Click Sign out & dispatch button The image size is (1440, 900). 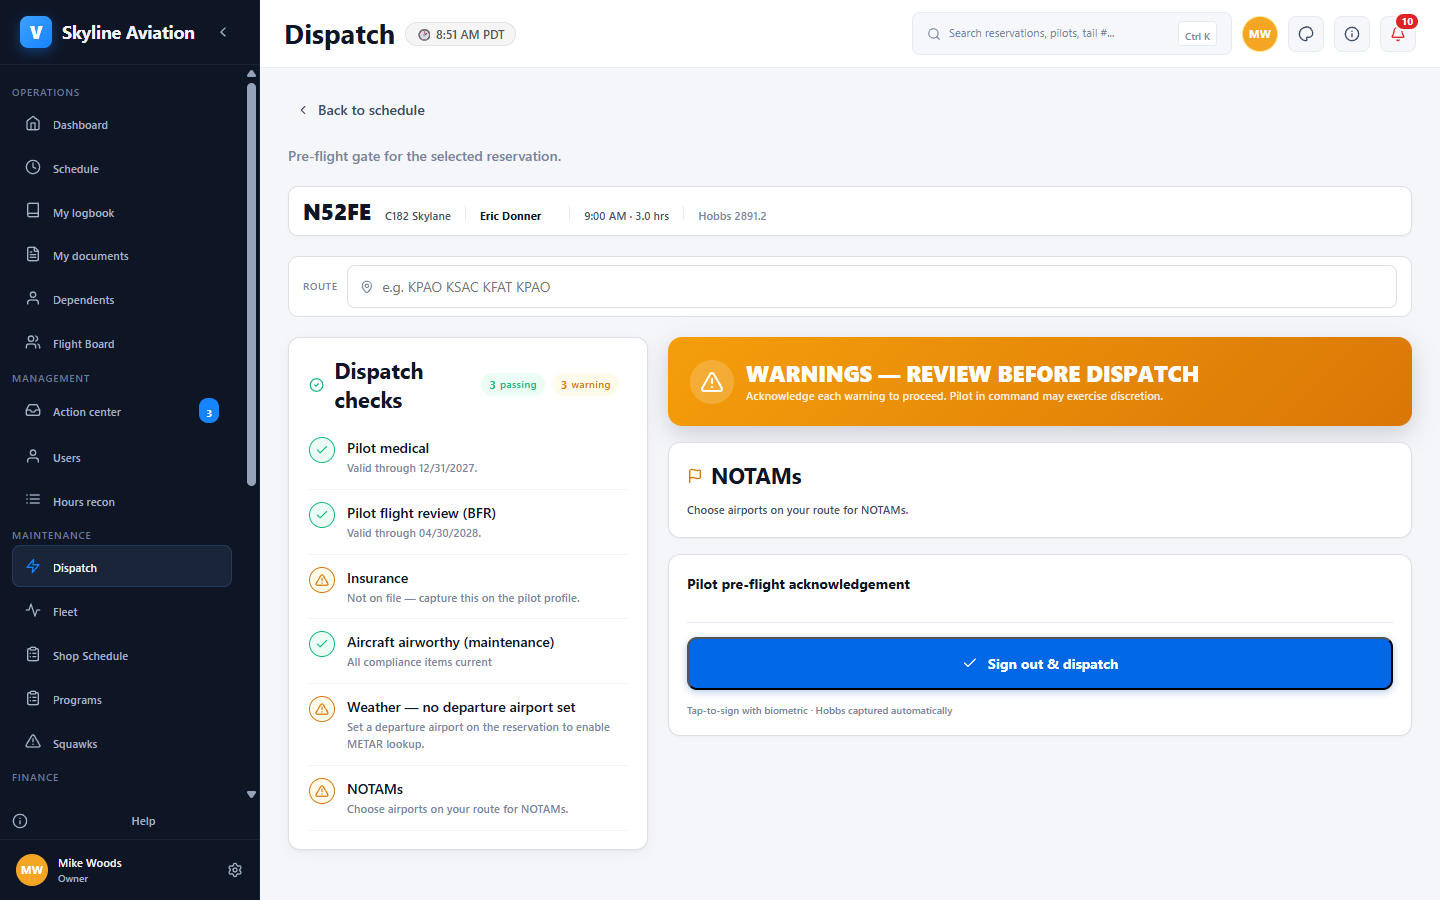pyautogui.click(x=1040, y=664)
